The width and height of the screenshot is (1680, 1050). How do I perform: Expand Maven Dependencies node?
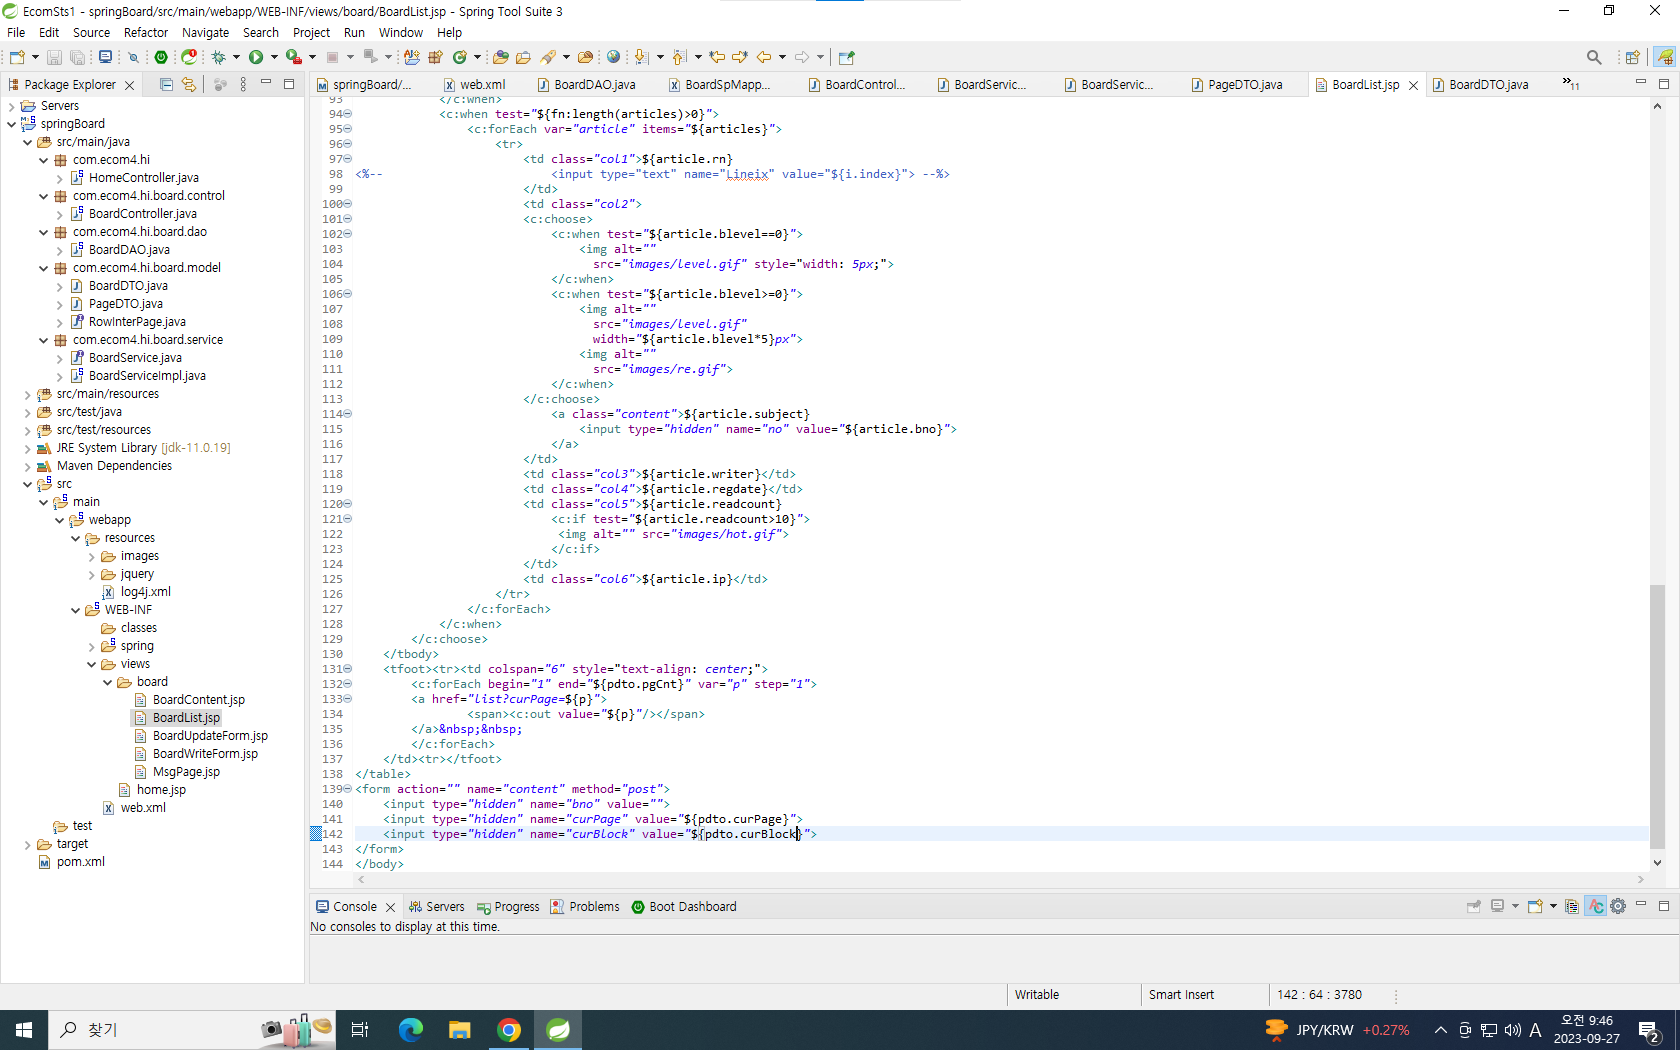[27, 466]
